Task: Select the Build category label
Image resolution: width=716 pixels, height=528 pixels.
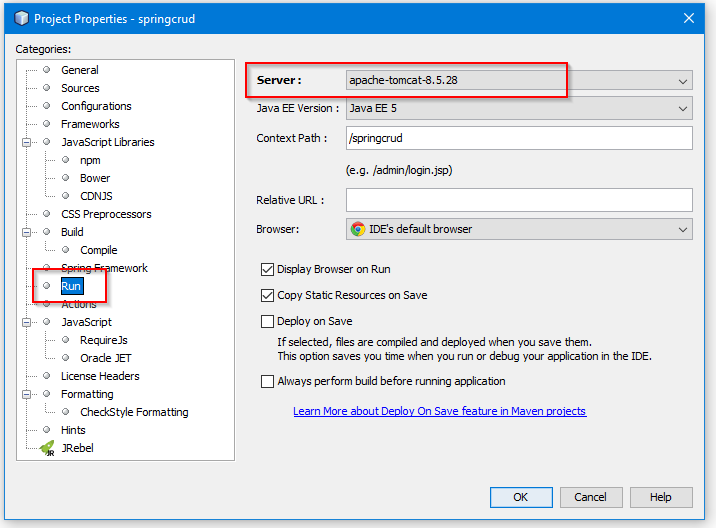Action: (72, 232)
